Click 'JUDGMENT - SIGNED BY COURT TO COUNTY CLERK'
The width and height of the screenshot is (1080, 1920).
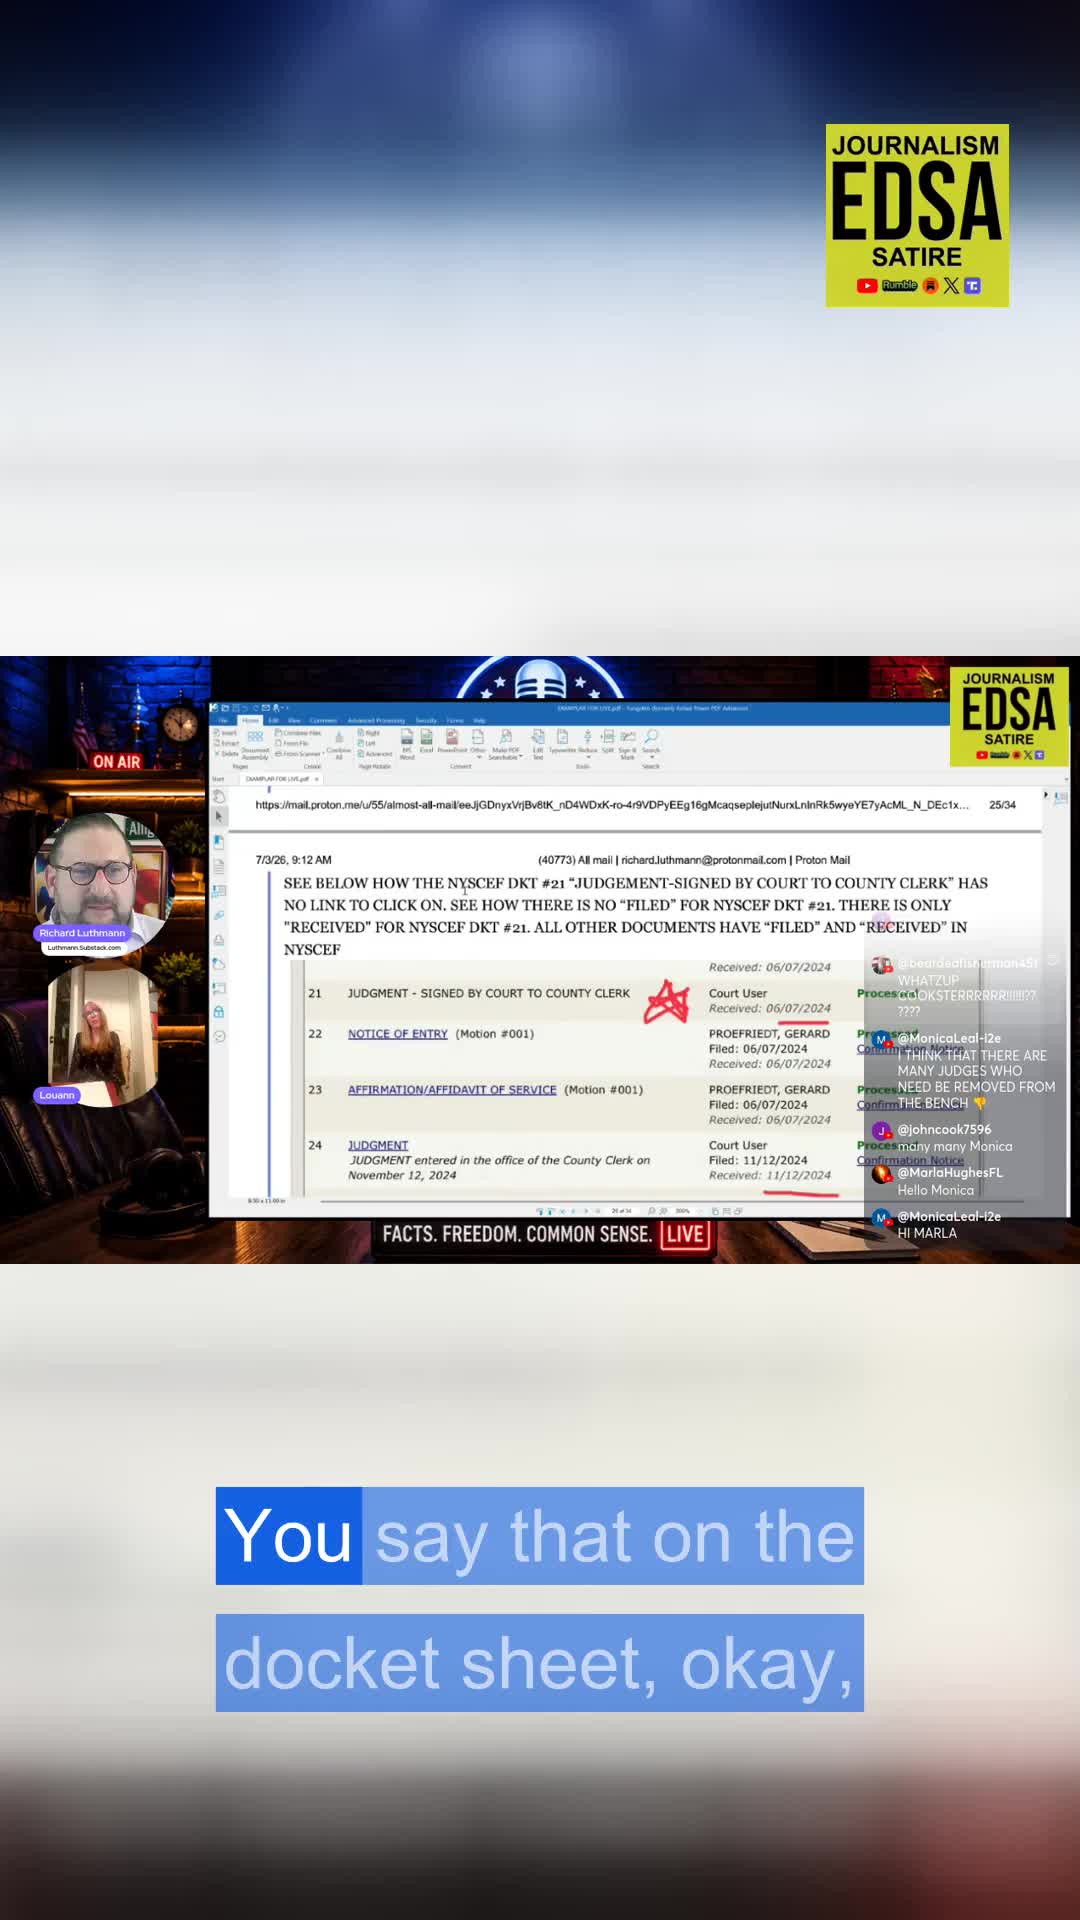489,994
